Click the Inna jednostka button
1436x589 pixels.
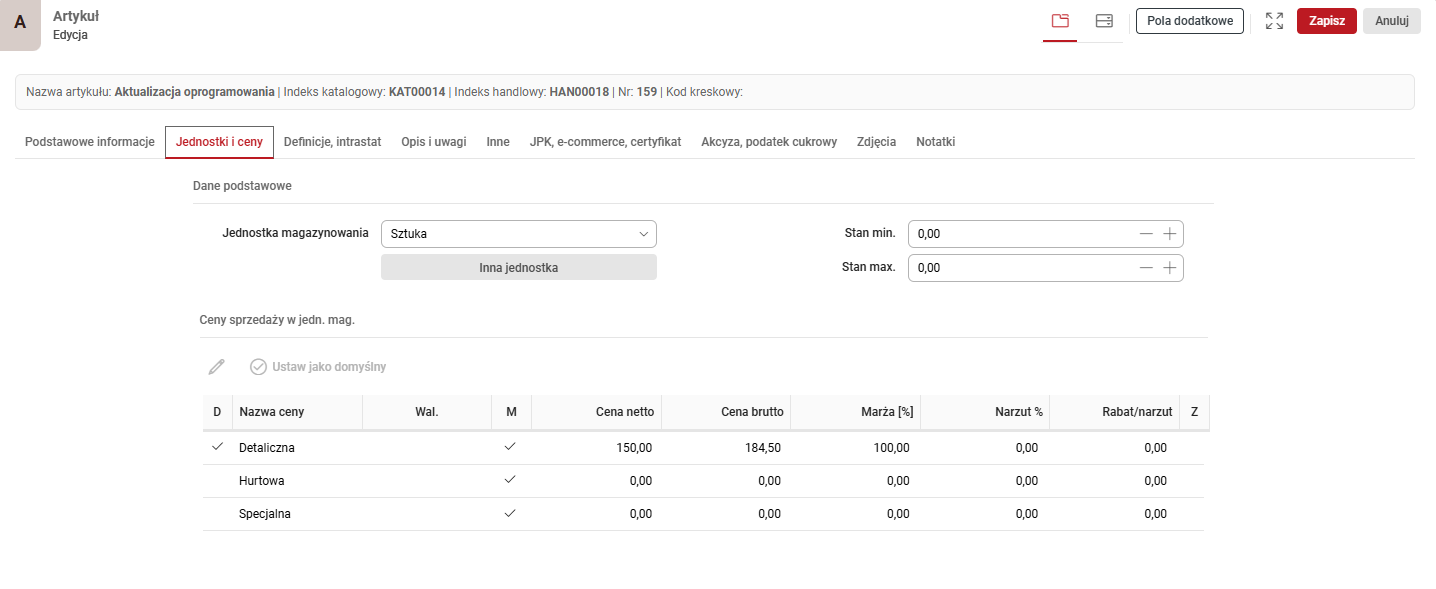[518, 267]
